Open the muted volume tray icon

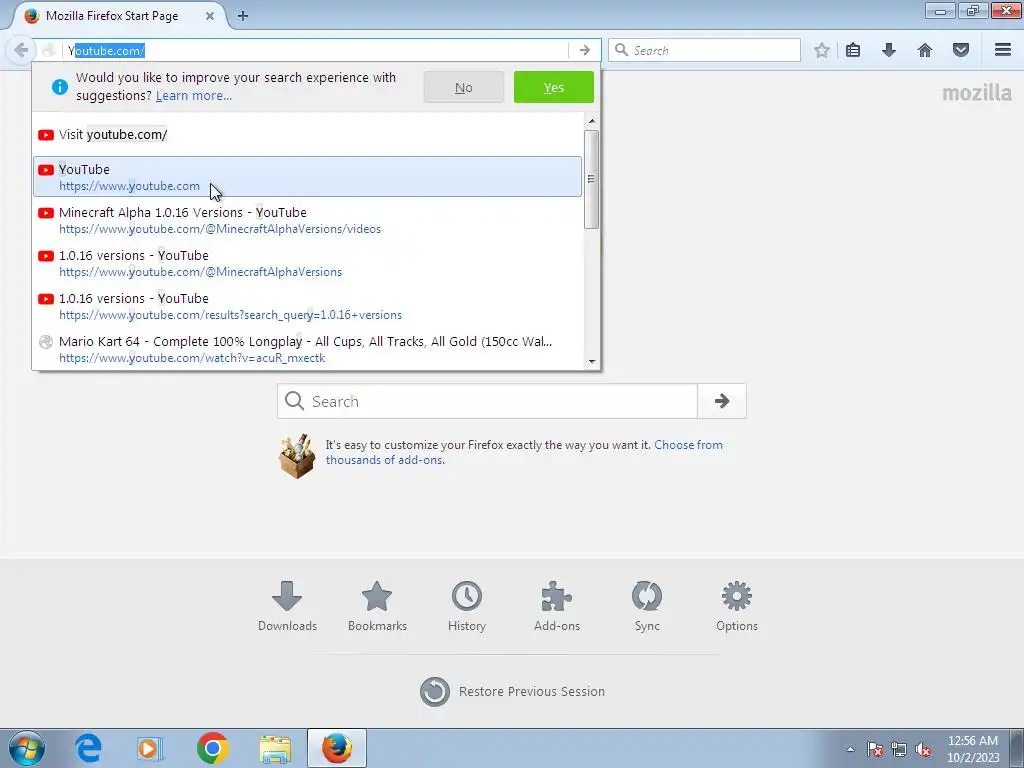click(x=923, y=749)
